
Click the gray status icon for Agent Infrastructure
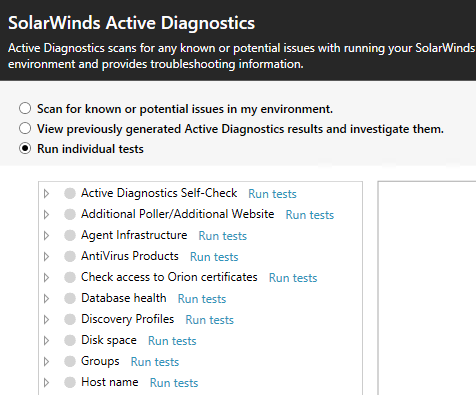tap(70, 235)
